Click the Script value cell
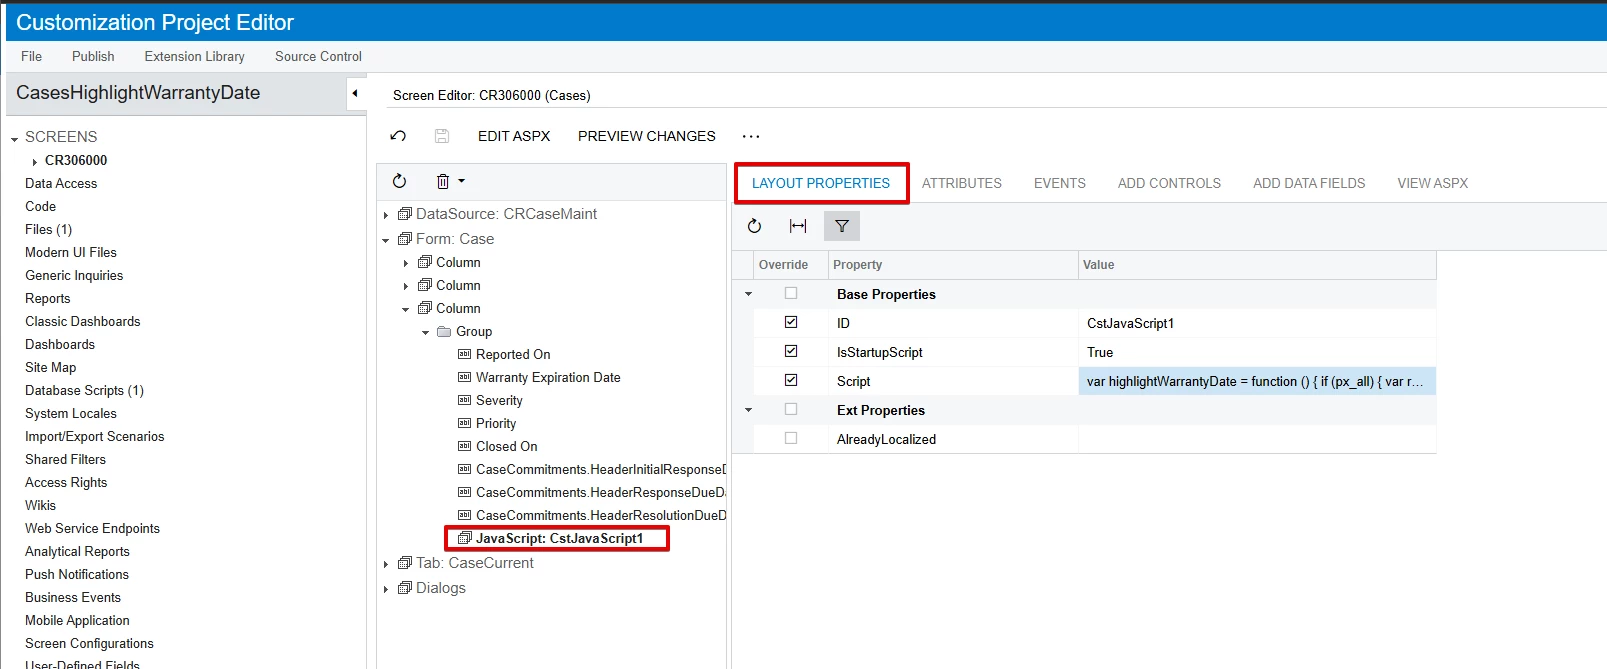The image size is (1607, 669). (1257, 381)
